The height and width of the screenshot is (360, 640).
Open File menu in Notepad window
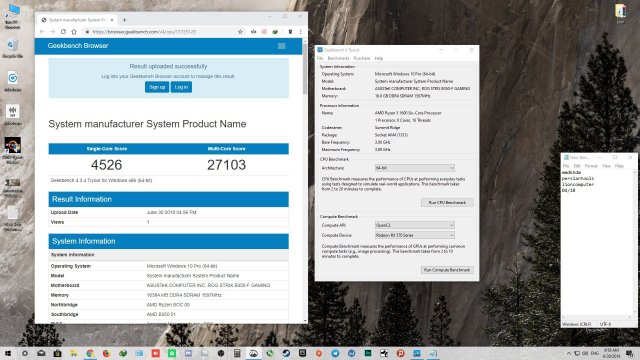pos(566,166)
